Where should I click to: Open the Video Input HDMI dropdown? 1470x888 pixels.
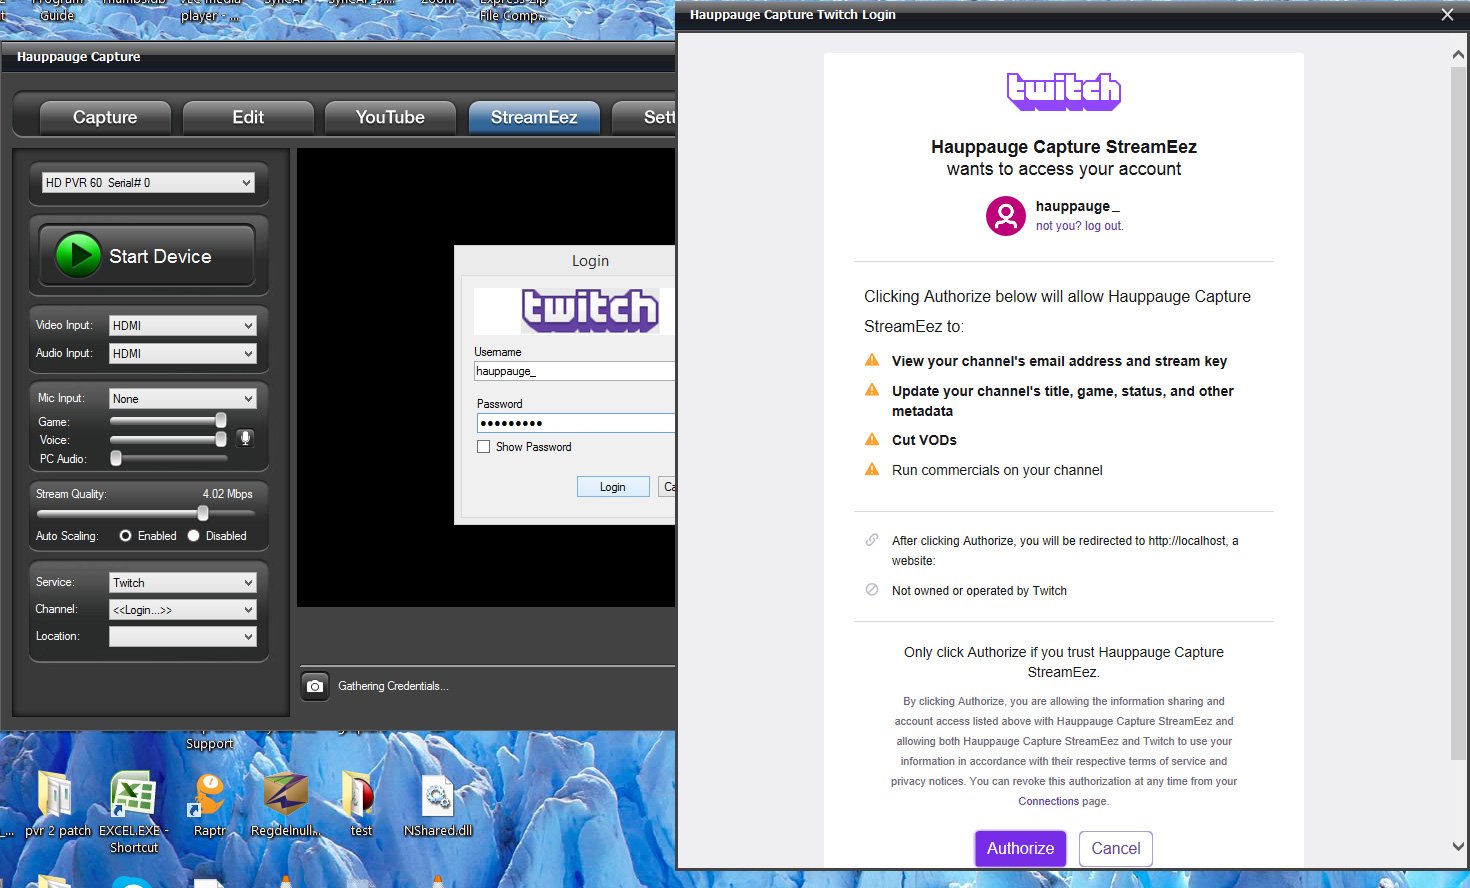(x=182, y=326)
